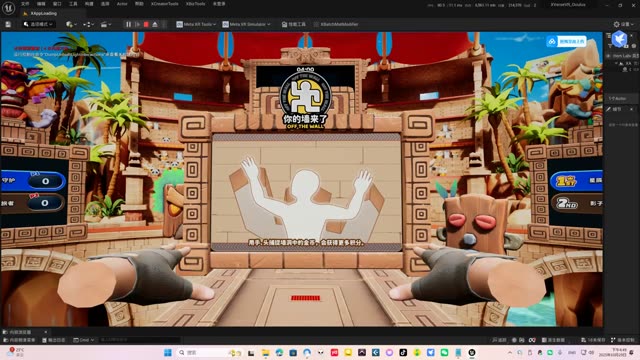The height and width of the screenshot is (360, 640).
Task: Open the Meta XR Simulator dropdown
Action: [246, 24]
